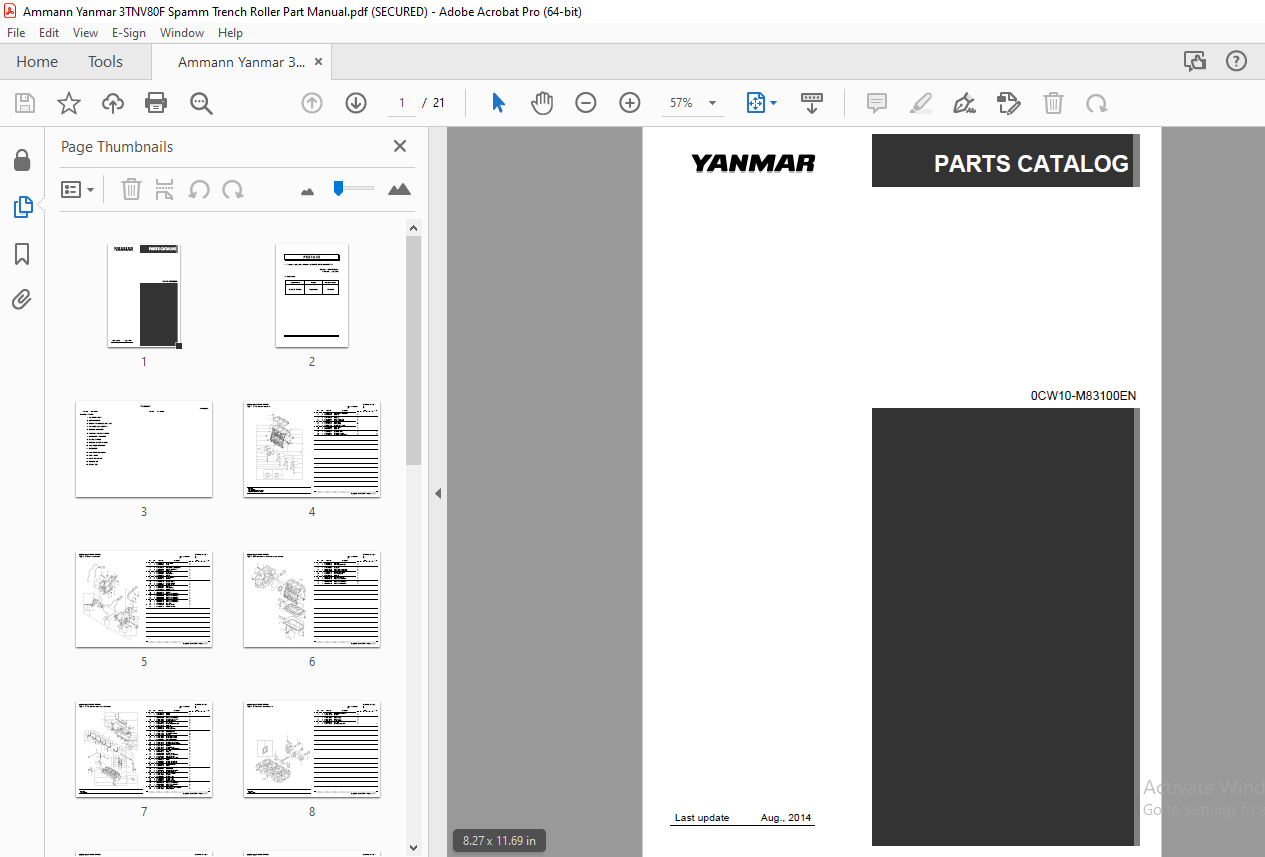Click the insert page break thumbnails icon
This screenshot has height=857, width=1265.
[166, 189]
